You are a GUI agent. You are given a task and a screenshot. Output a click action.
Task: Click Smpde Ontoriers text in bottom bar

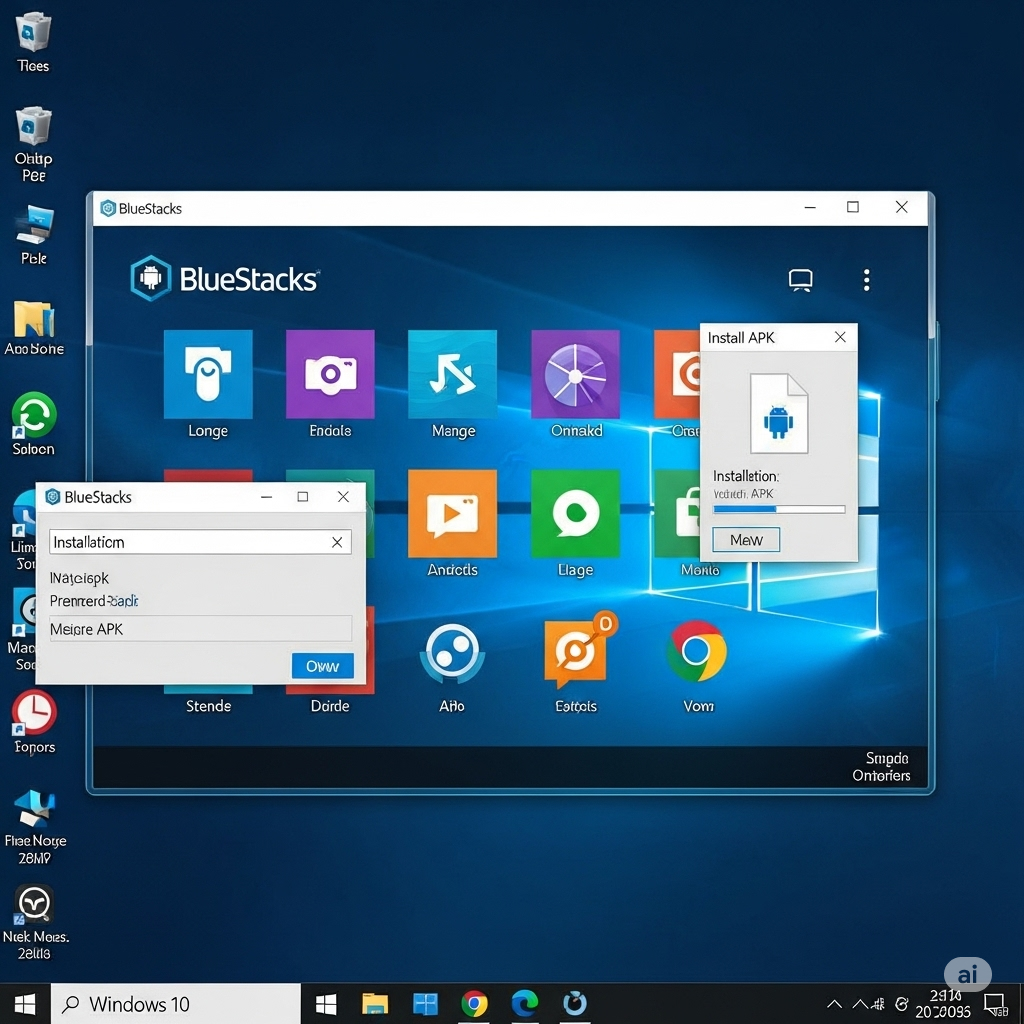coord(881,767)
